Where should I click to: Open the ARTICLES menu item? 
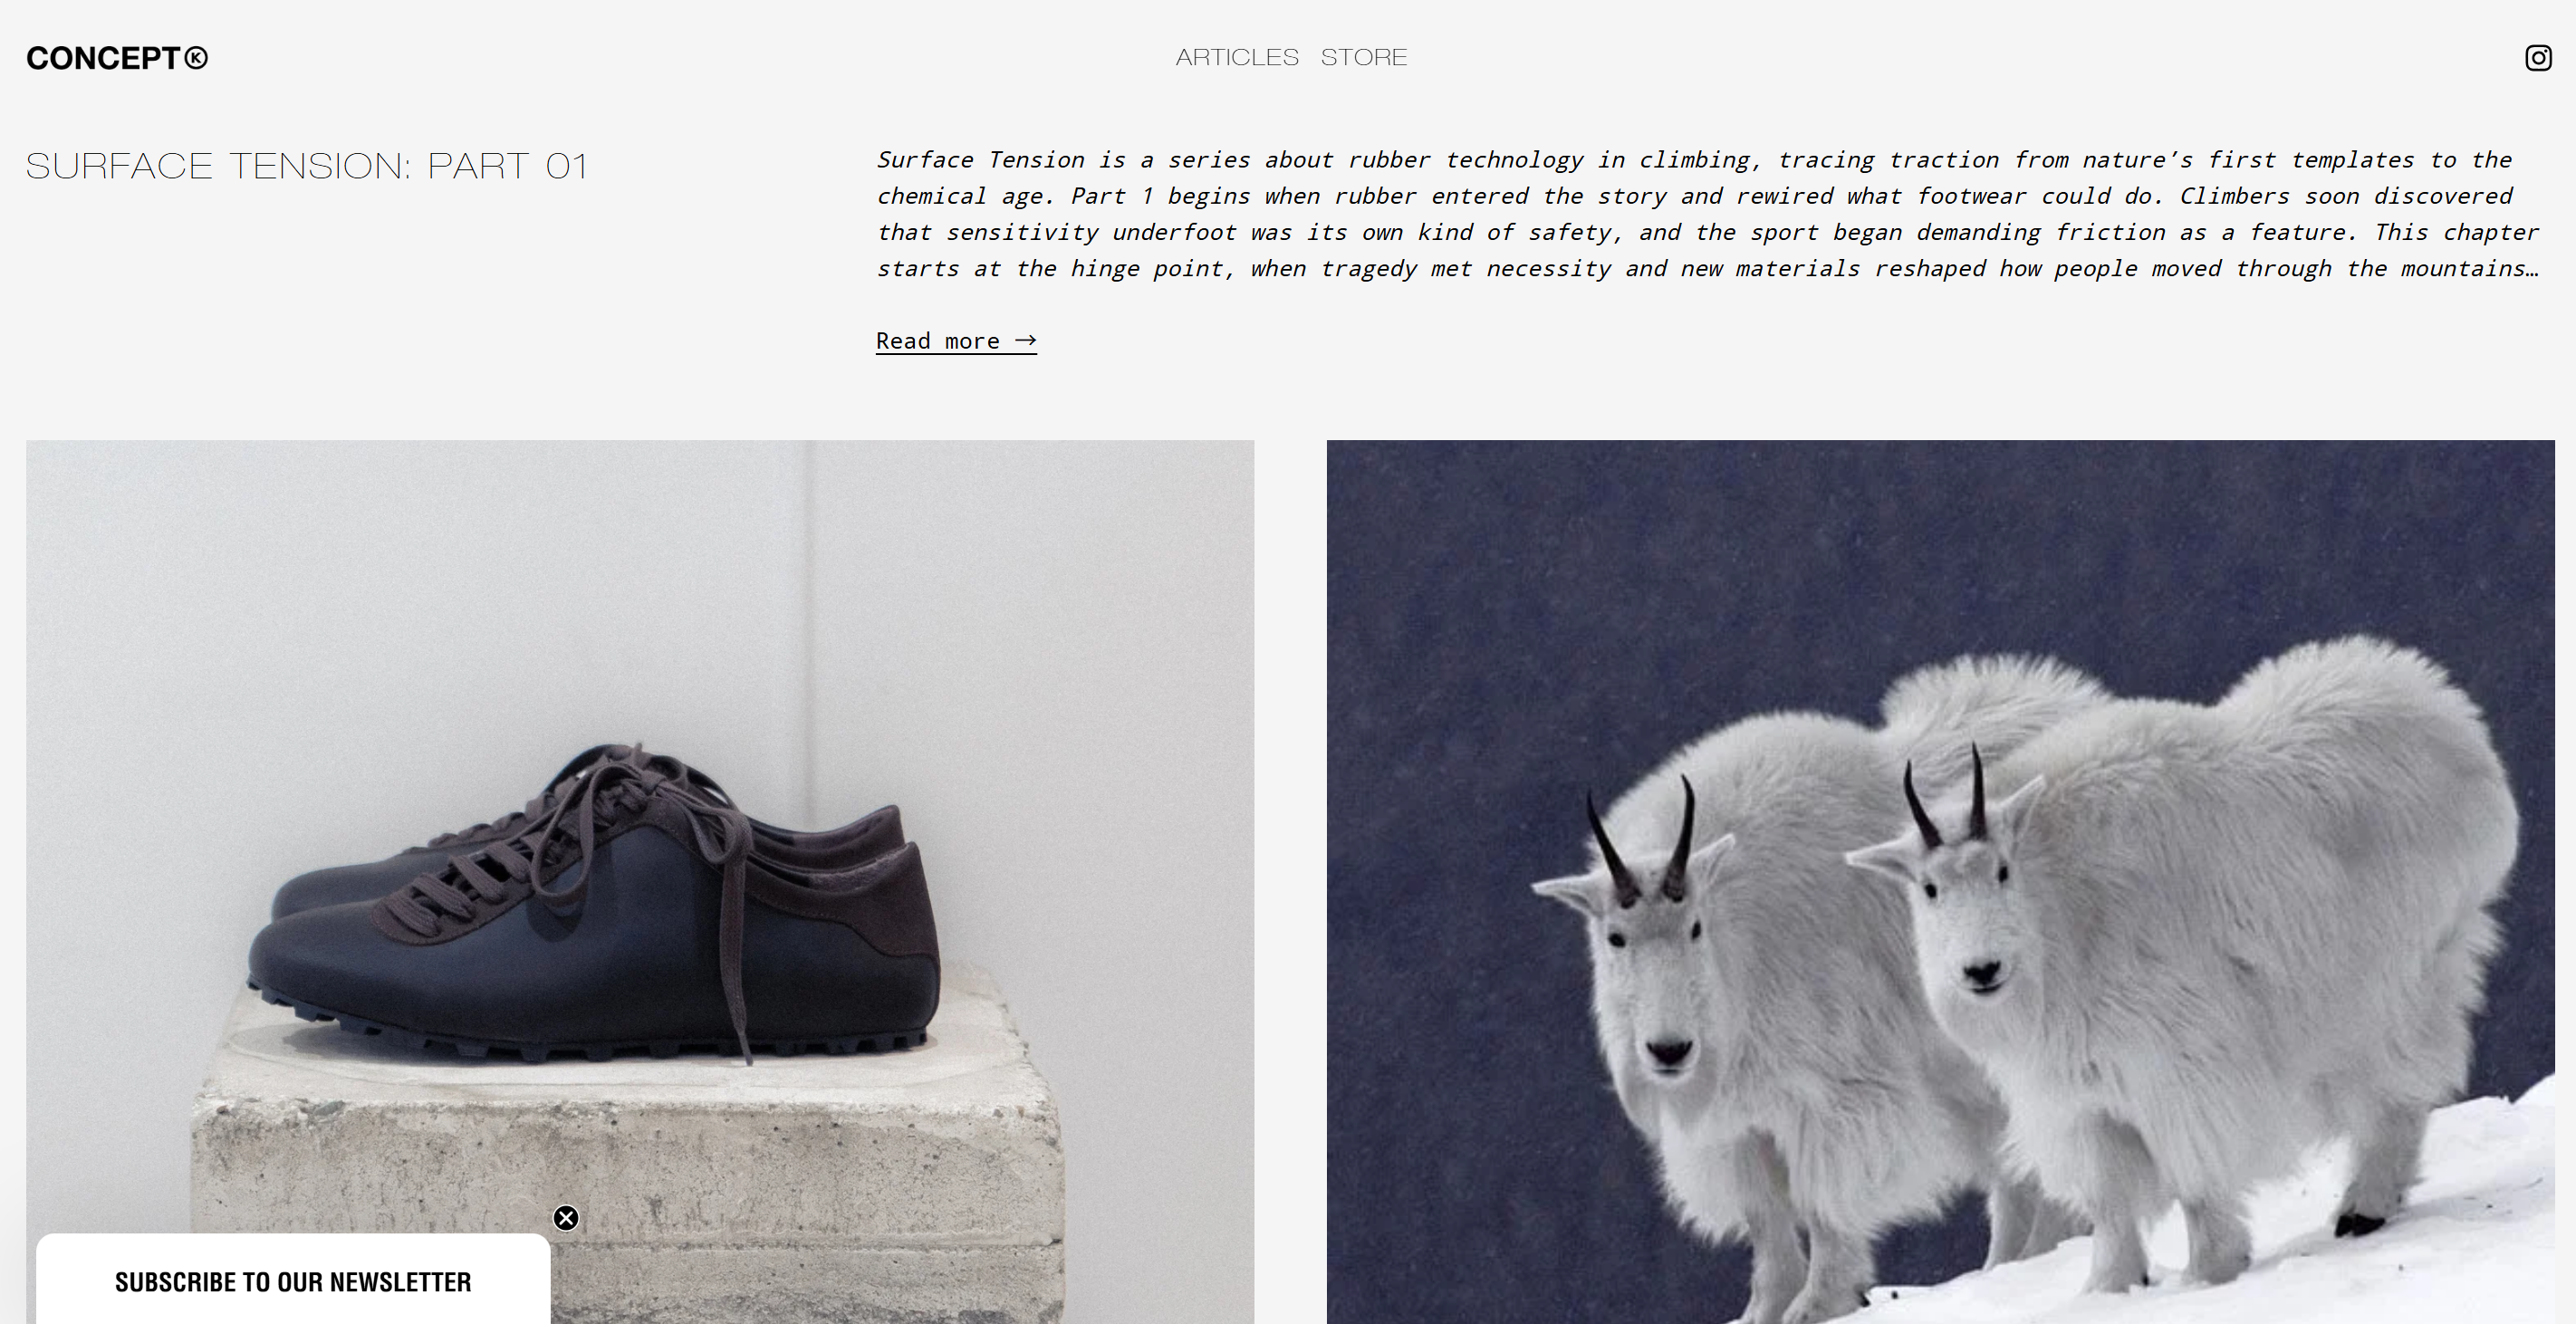click(1237, 57)
